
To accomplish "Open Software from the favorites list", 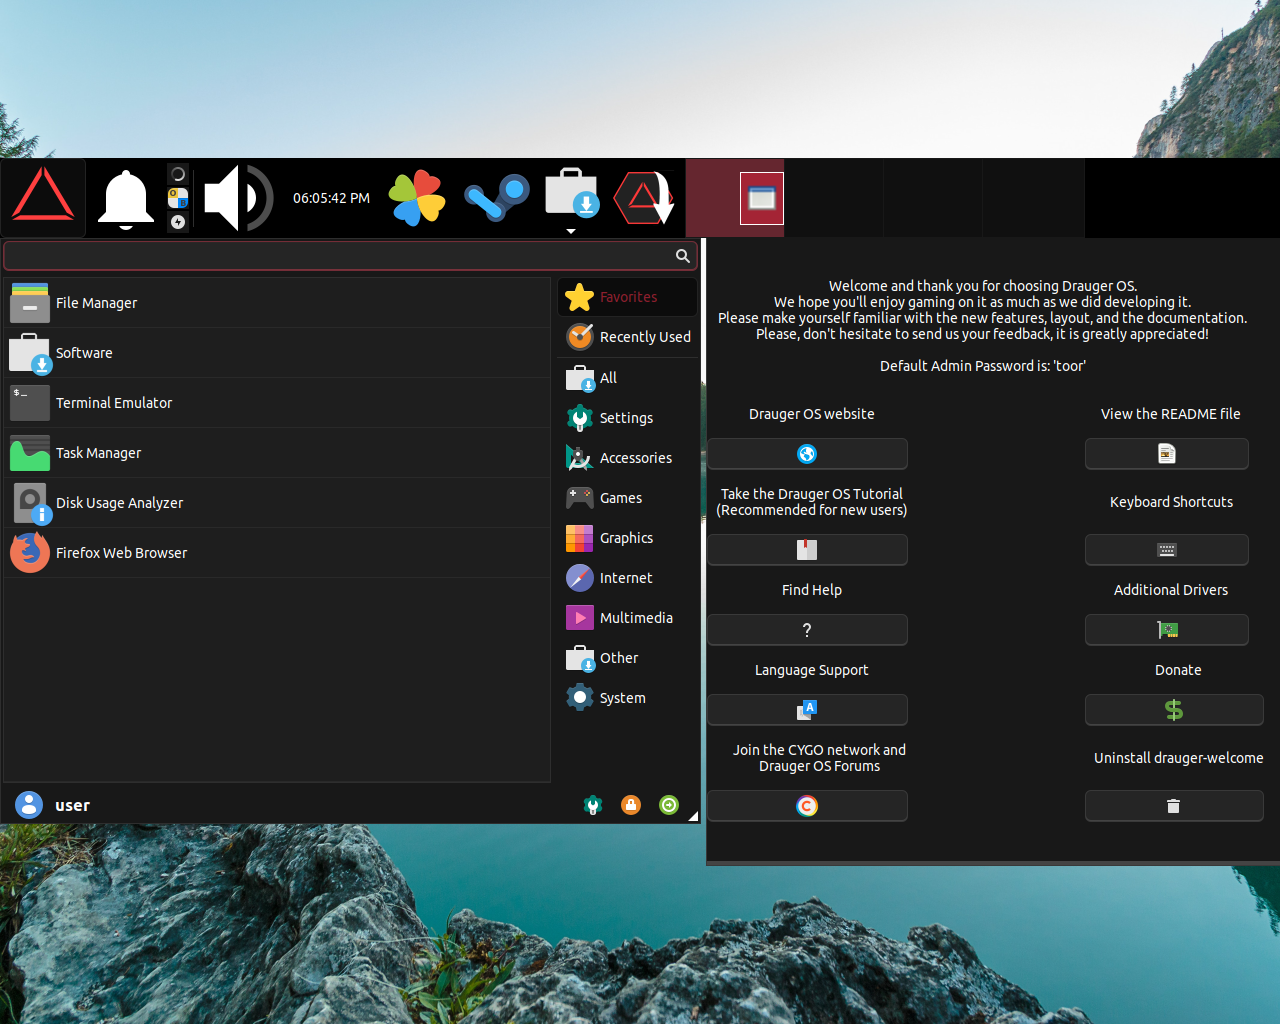I will 277,353.
